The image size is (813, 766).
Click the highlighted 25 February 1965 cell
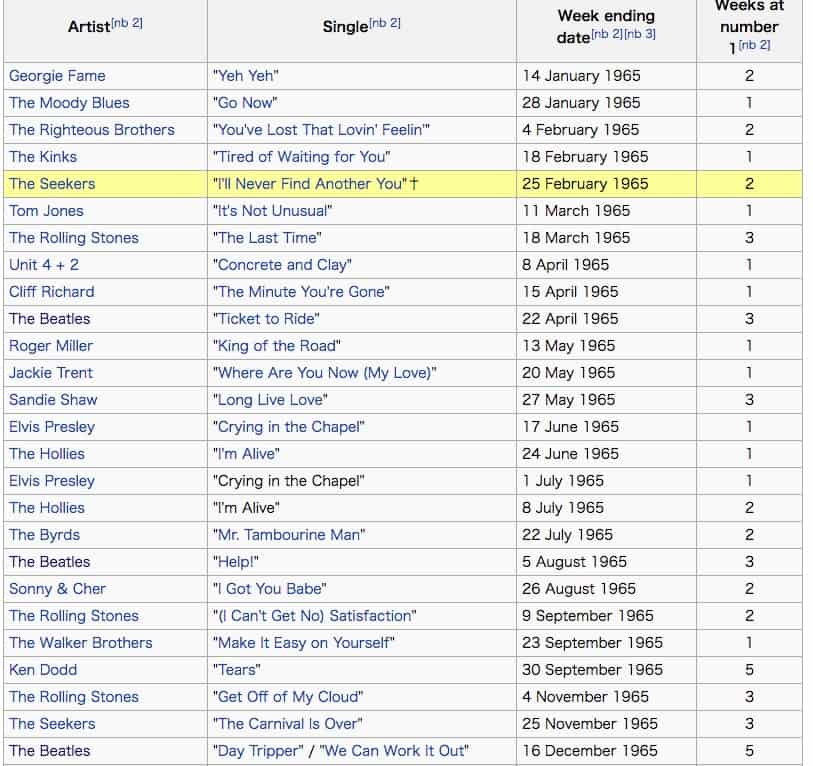(585, 184)
